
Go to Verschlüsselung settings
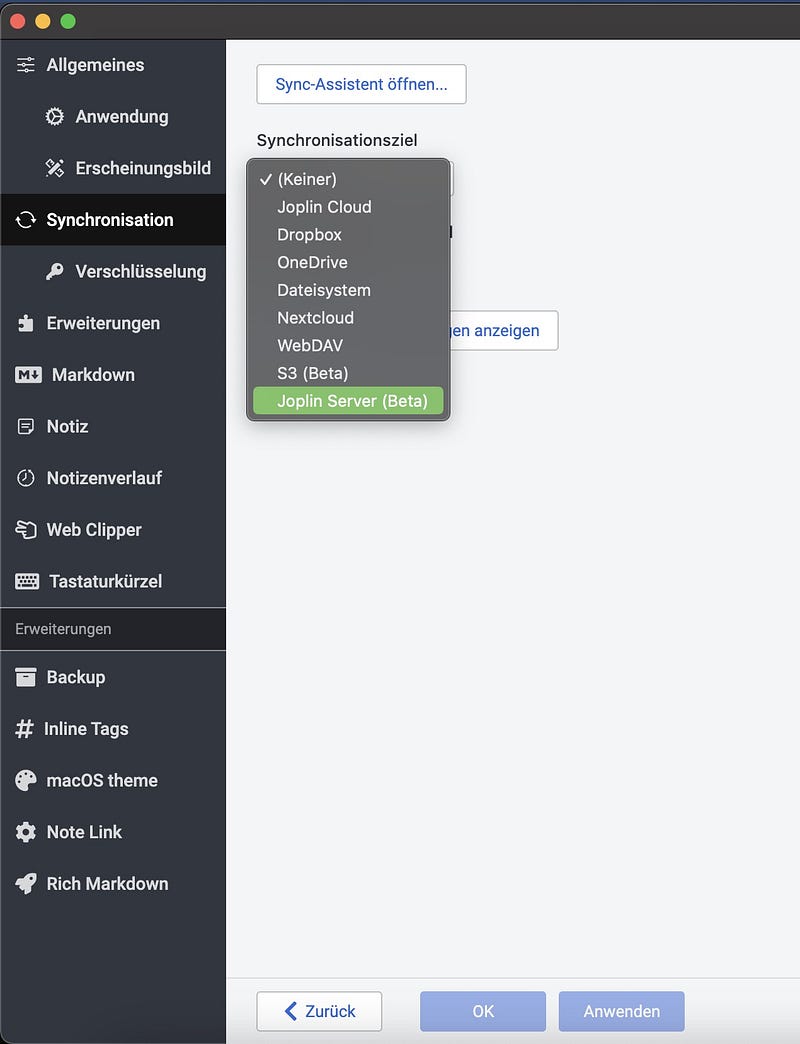113,271
